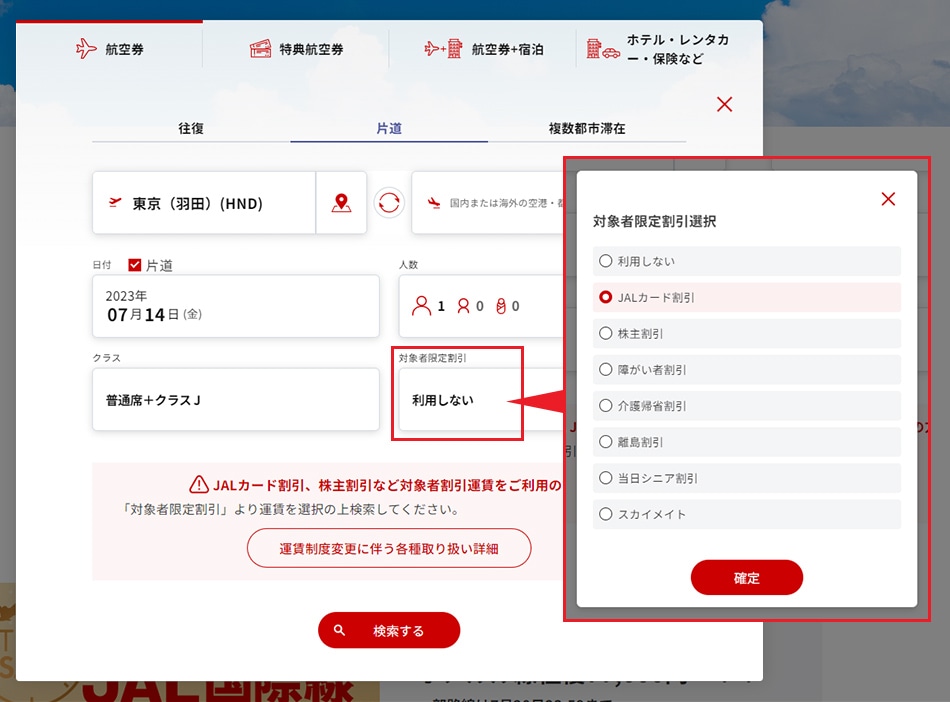Select the 離島割引 radio option

coord(746,442)
